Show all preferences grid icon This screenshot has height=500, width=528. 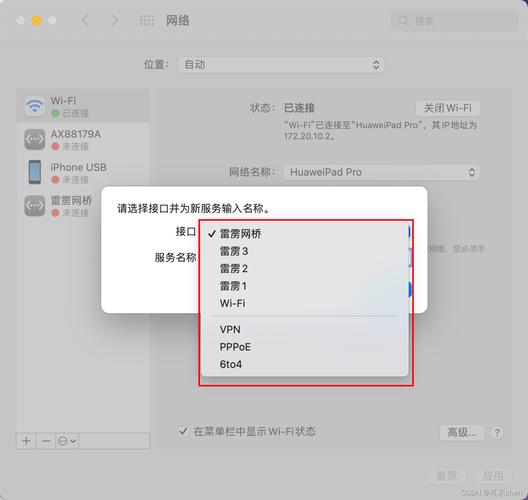click(x=146, y=21)
